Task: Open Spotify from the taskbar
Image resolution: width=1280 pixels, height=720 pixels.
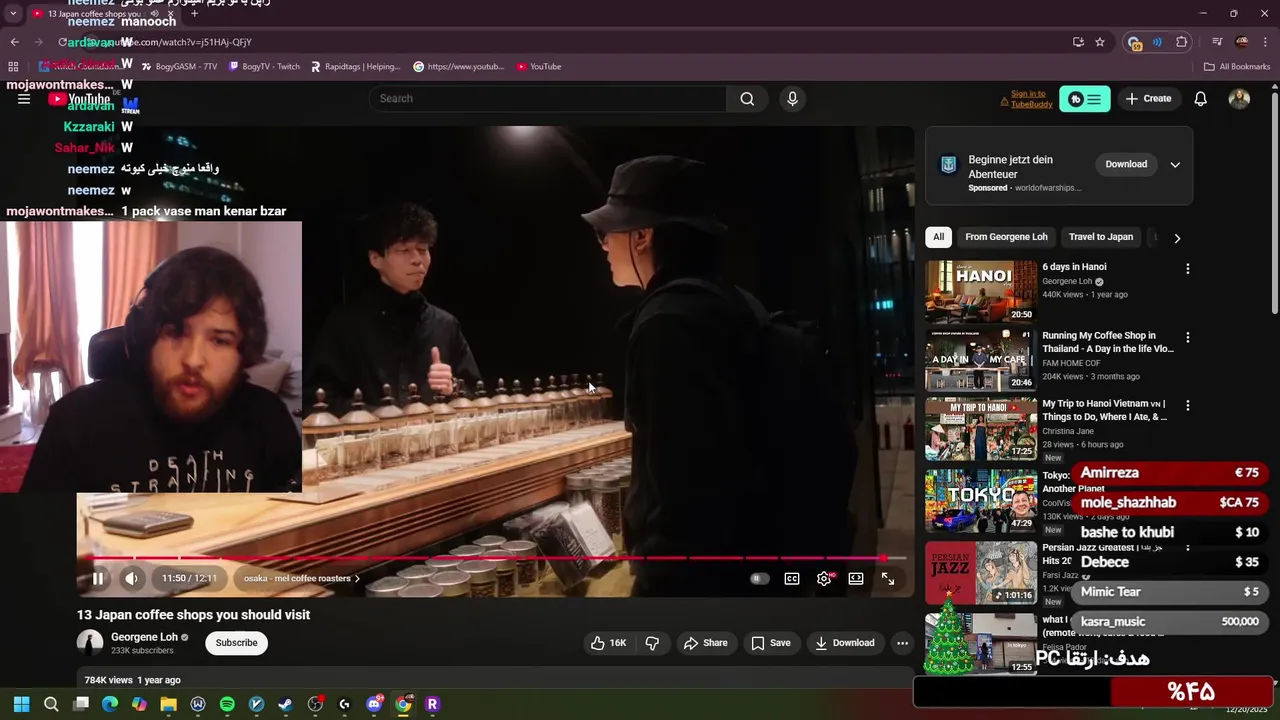Action: (x=227, y=704)
